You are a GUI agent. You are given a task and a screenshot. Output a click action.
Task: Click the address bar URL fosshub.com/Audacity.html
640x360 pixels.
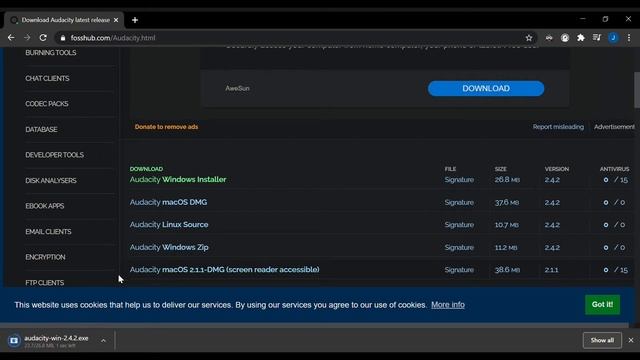pos(113,38)
